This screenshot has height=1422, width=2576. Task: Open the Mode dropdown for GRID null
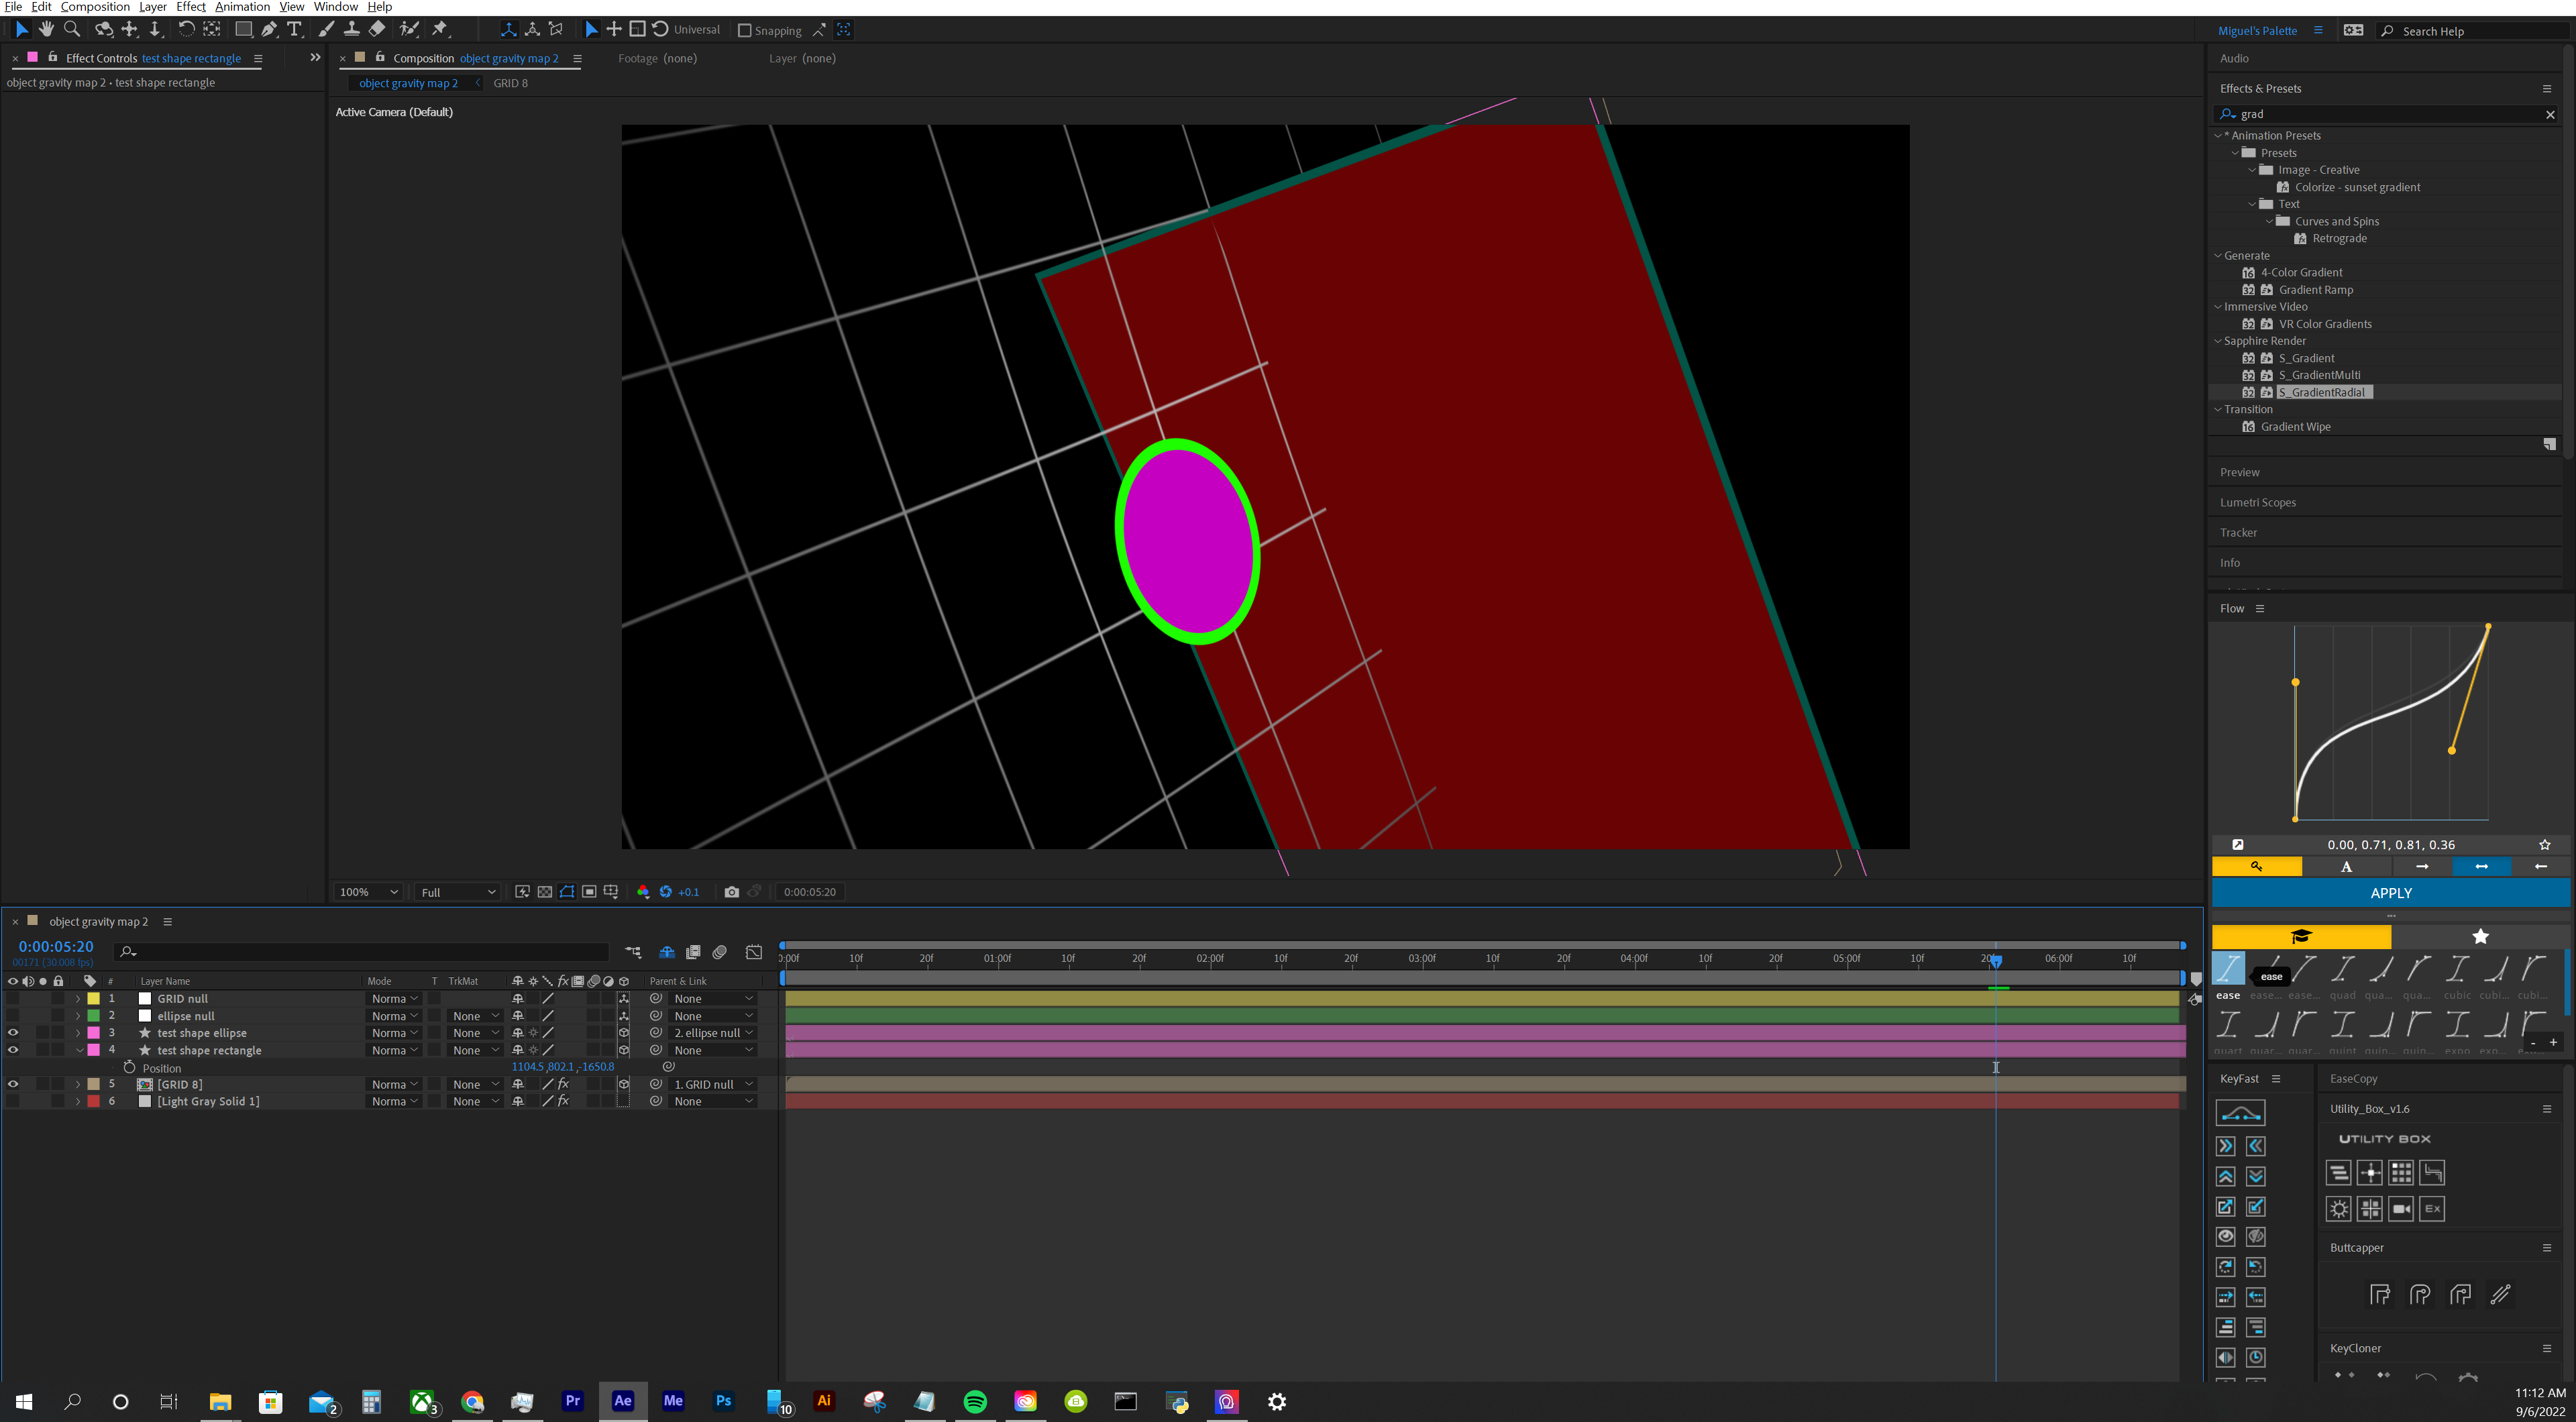point(394,998)
